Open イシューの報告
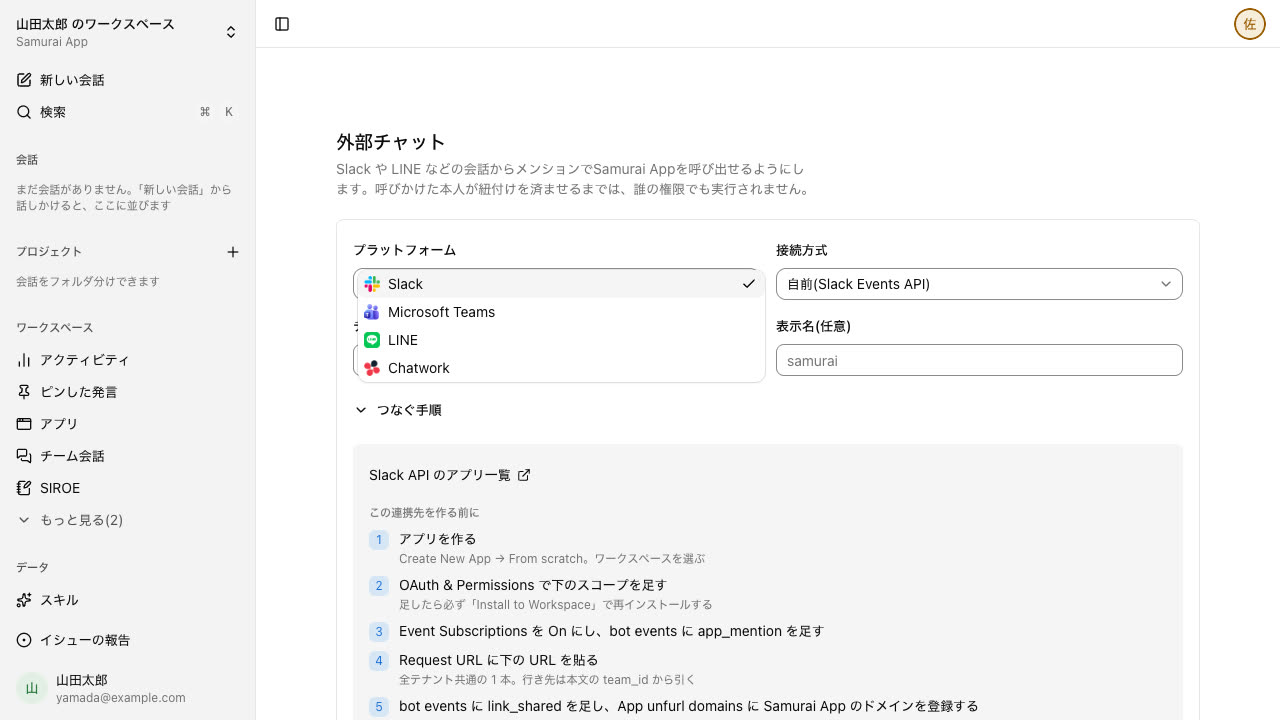Viewport: 1280px width, 720px height. point(127,640)
